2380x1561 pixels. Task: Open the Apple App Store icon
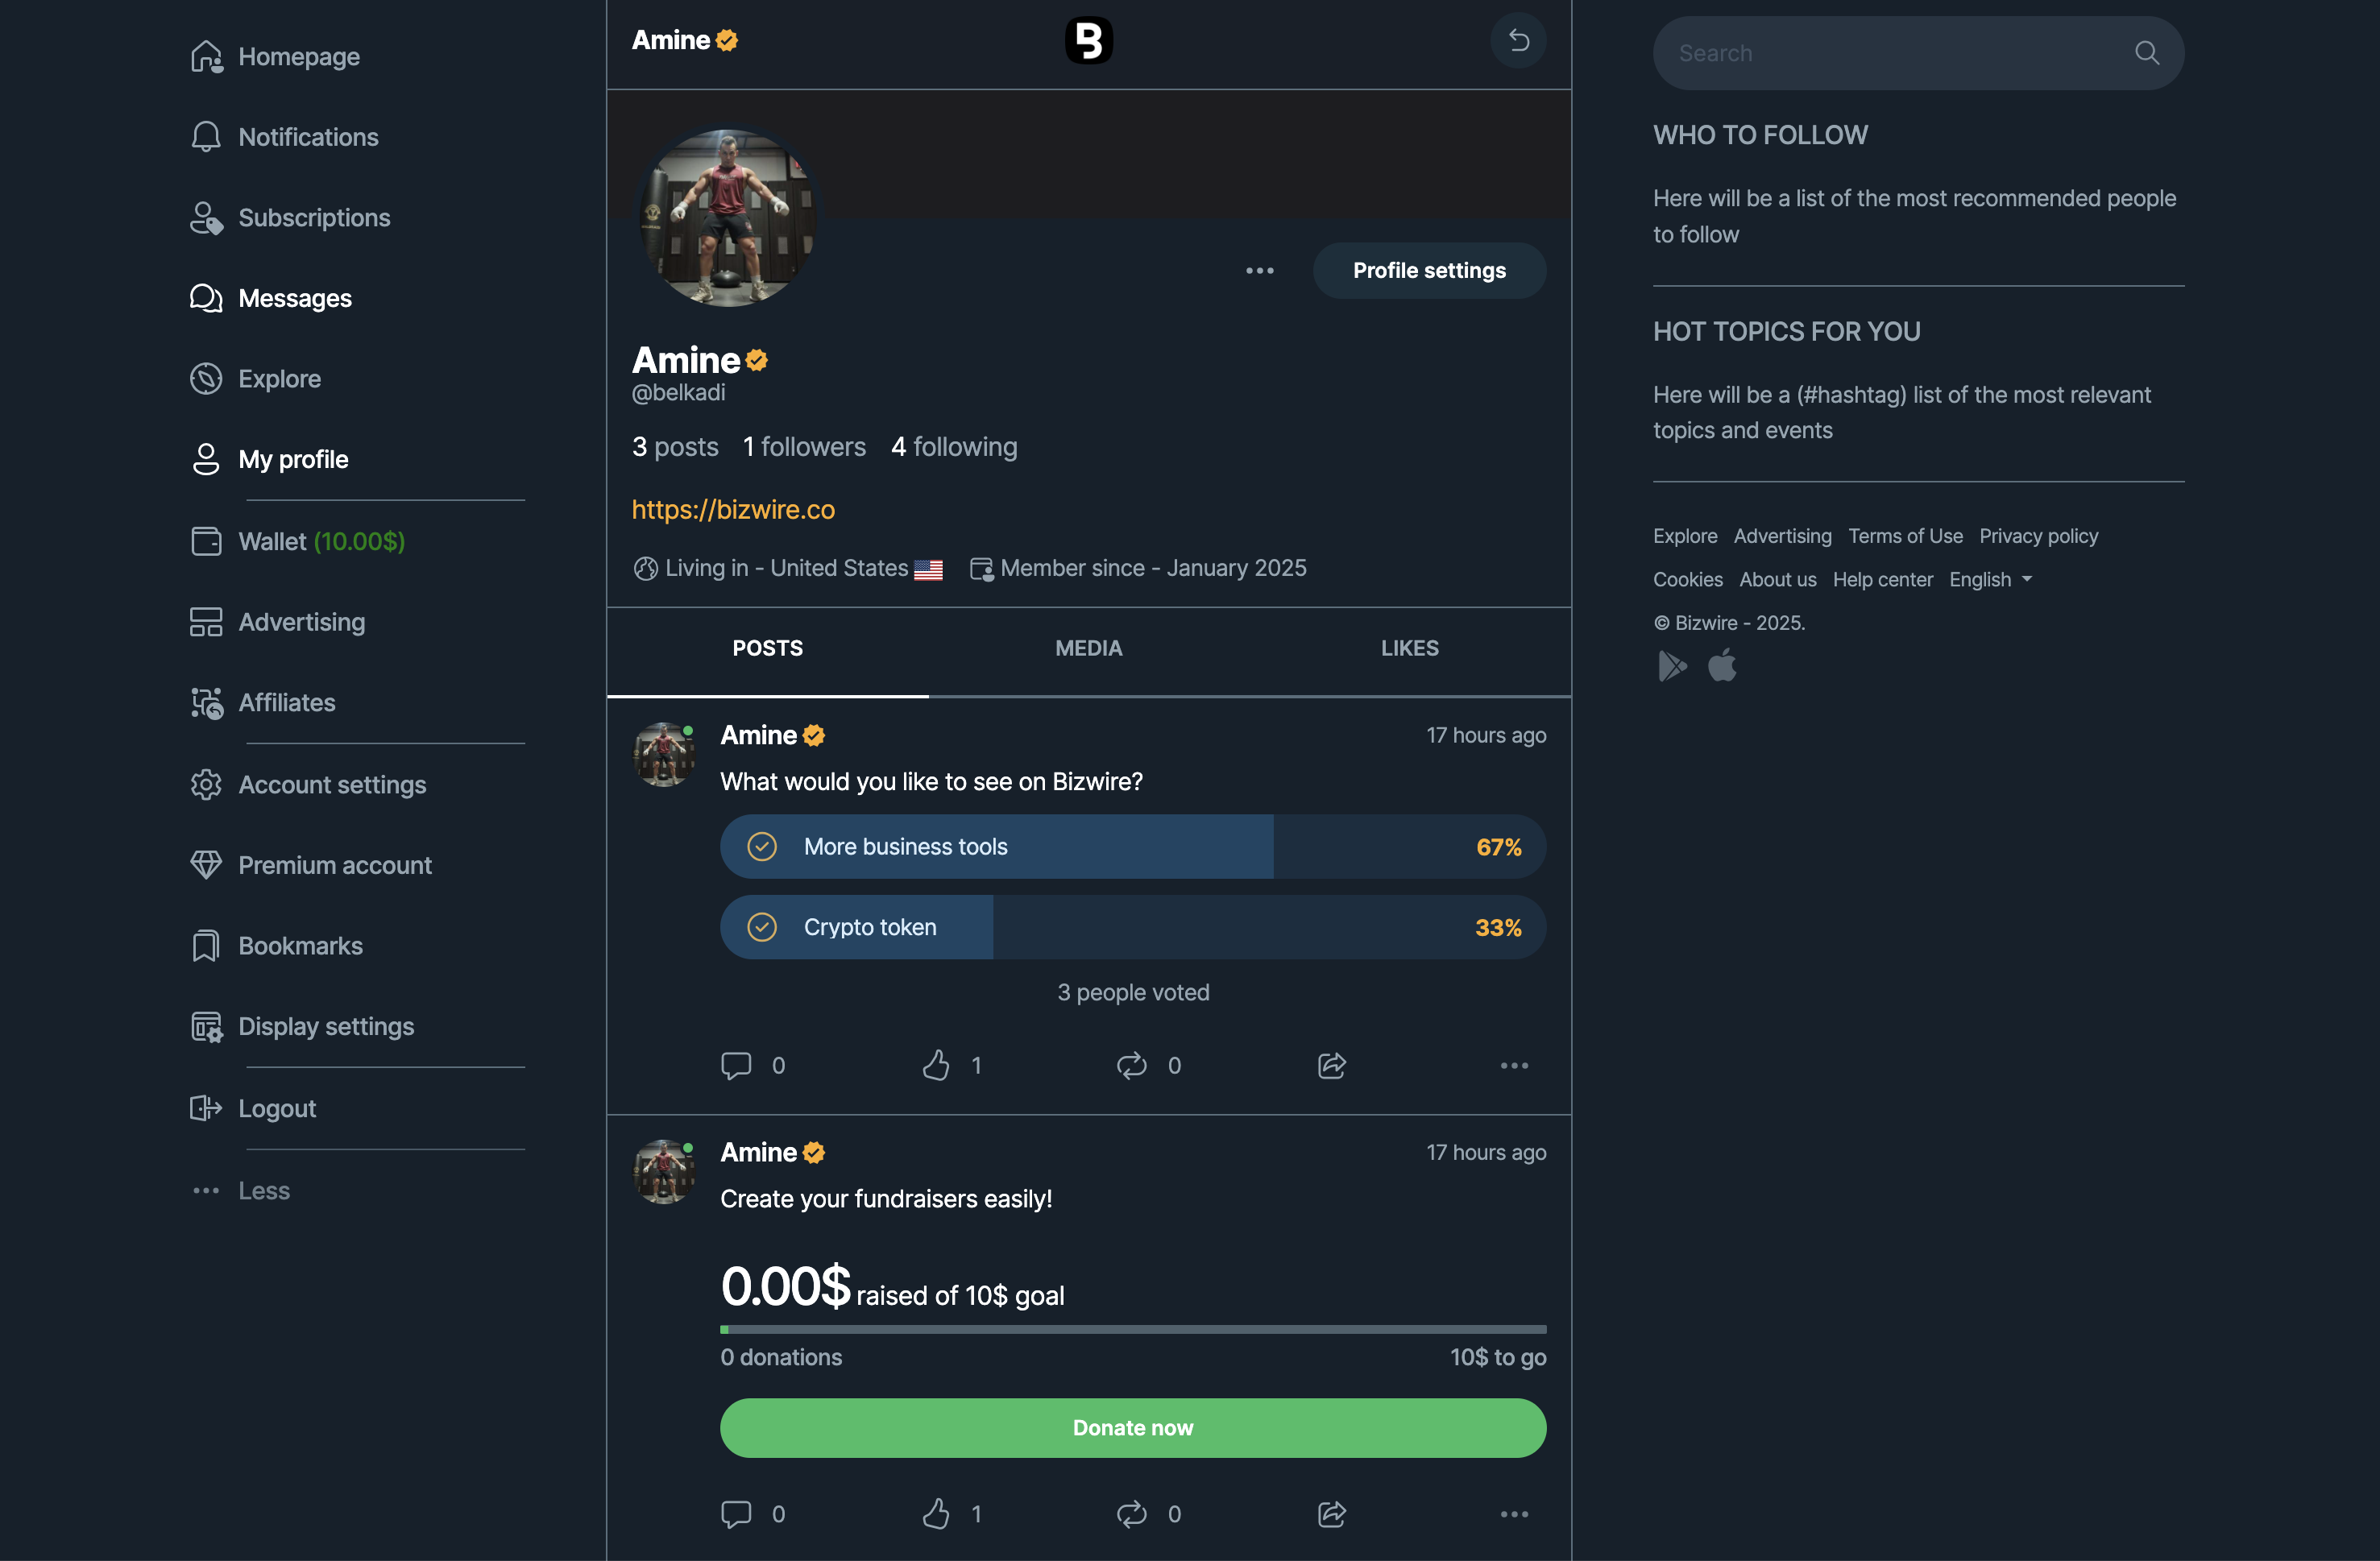click(x=1722, y=666)
